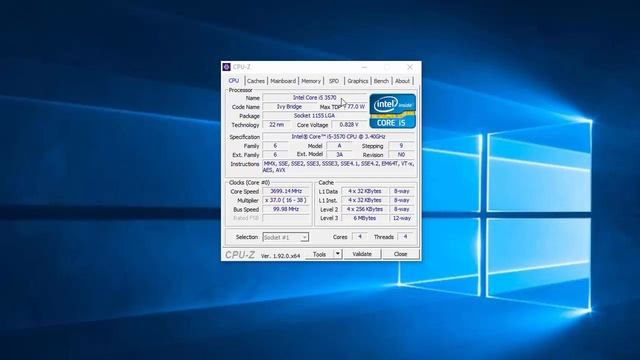Click the Max TDP value '77.0 W'

click(356, 107)
